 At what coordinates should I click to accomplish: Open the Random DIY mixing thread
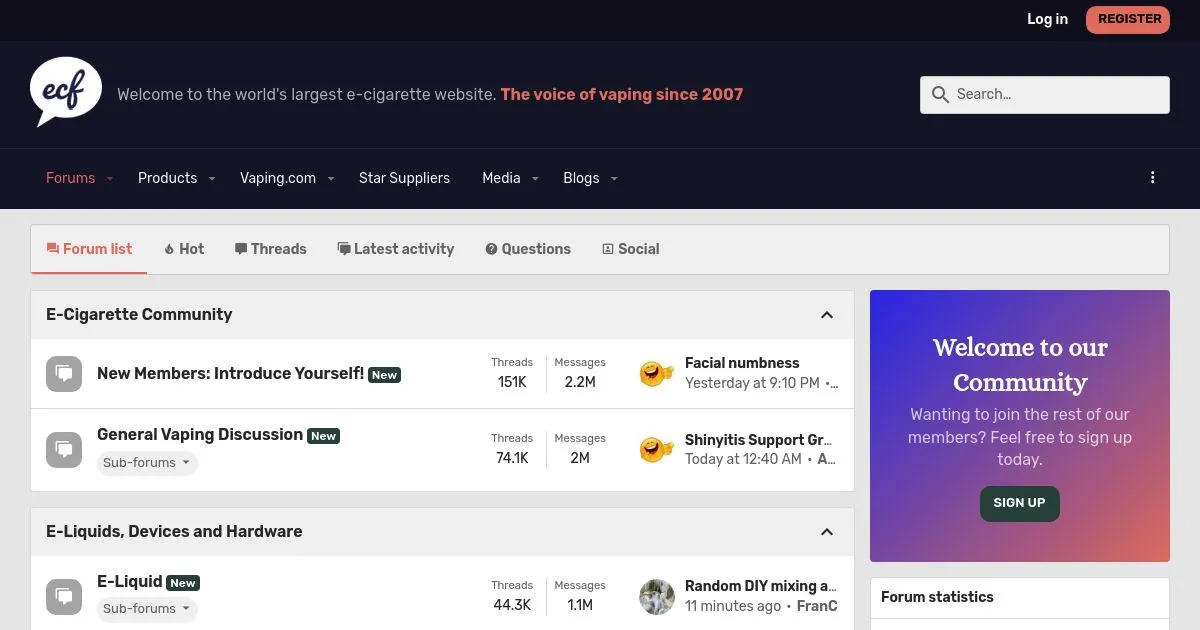point(761,586)
